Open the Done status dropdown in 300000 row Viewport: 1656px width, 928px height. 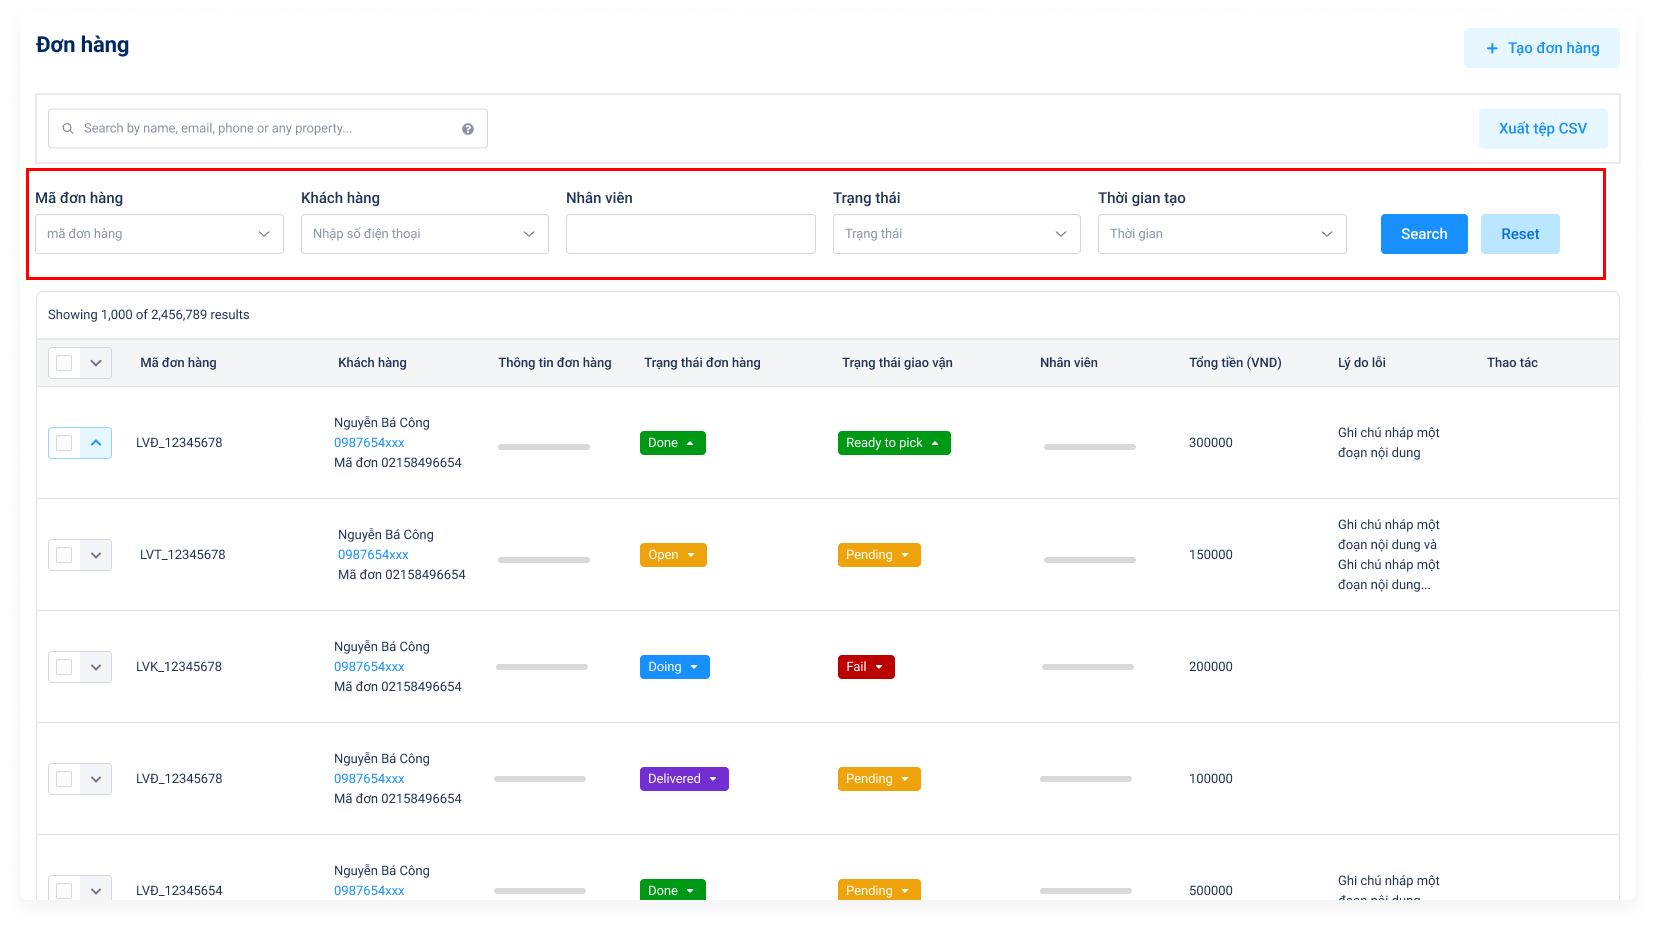(673, 443)
